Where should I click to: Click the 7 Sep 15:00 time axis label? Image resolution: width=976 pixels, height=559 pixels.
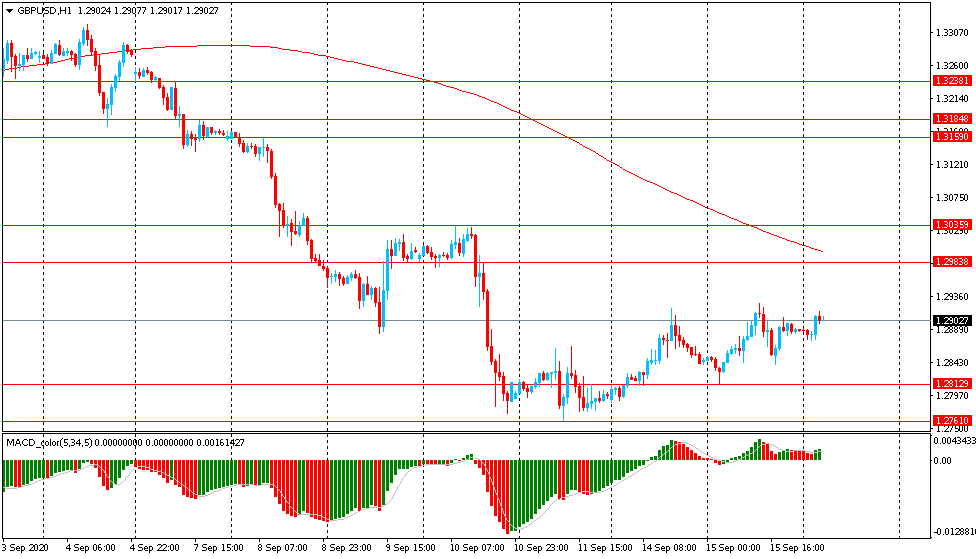(218, 548)
